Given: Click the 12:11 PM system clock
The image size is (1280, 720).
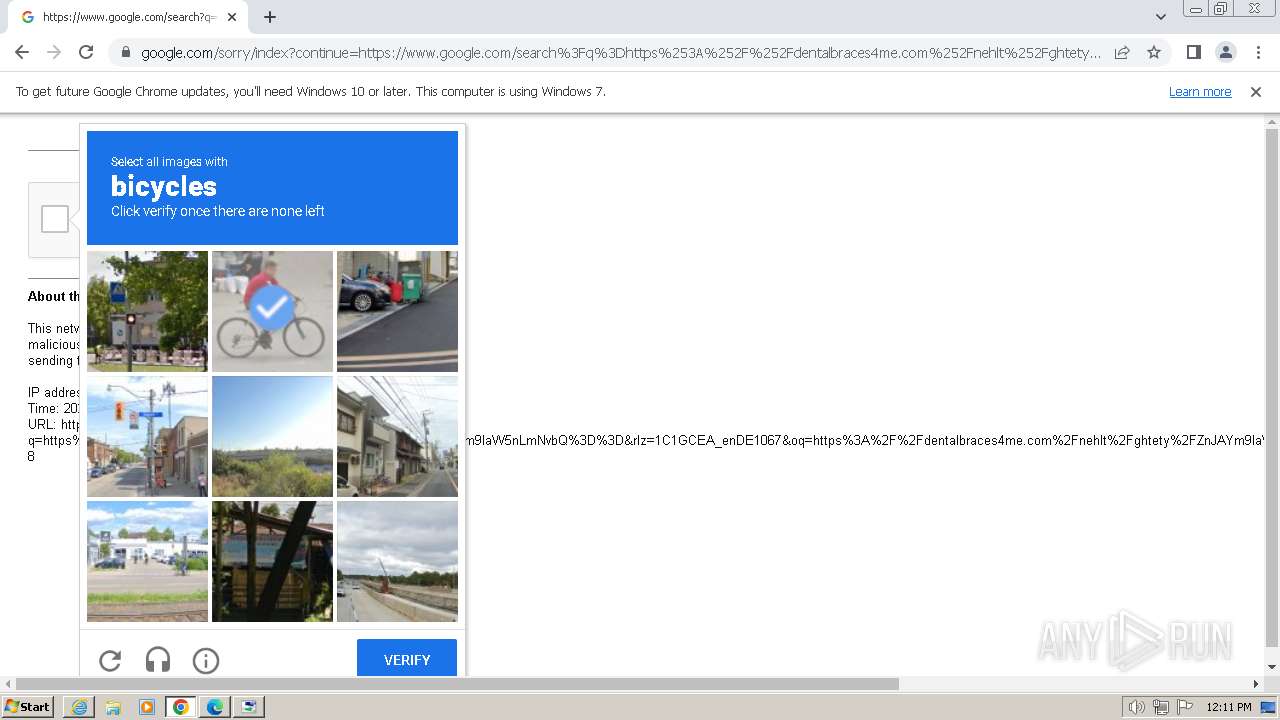Looking at the screenshot, I should point(1229,707).
